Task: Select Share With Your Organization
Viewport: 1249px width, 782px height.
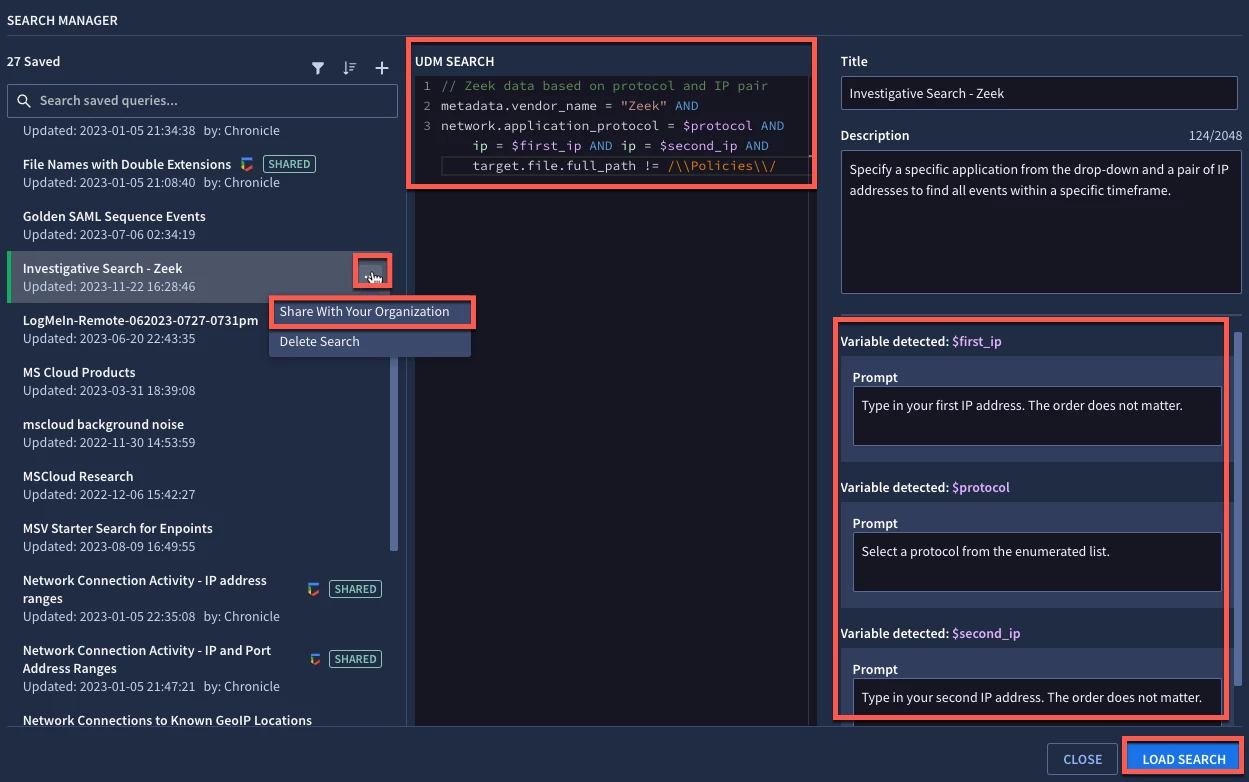Action: click(x=370, y=312)
